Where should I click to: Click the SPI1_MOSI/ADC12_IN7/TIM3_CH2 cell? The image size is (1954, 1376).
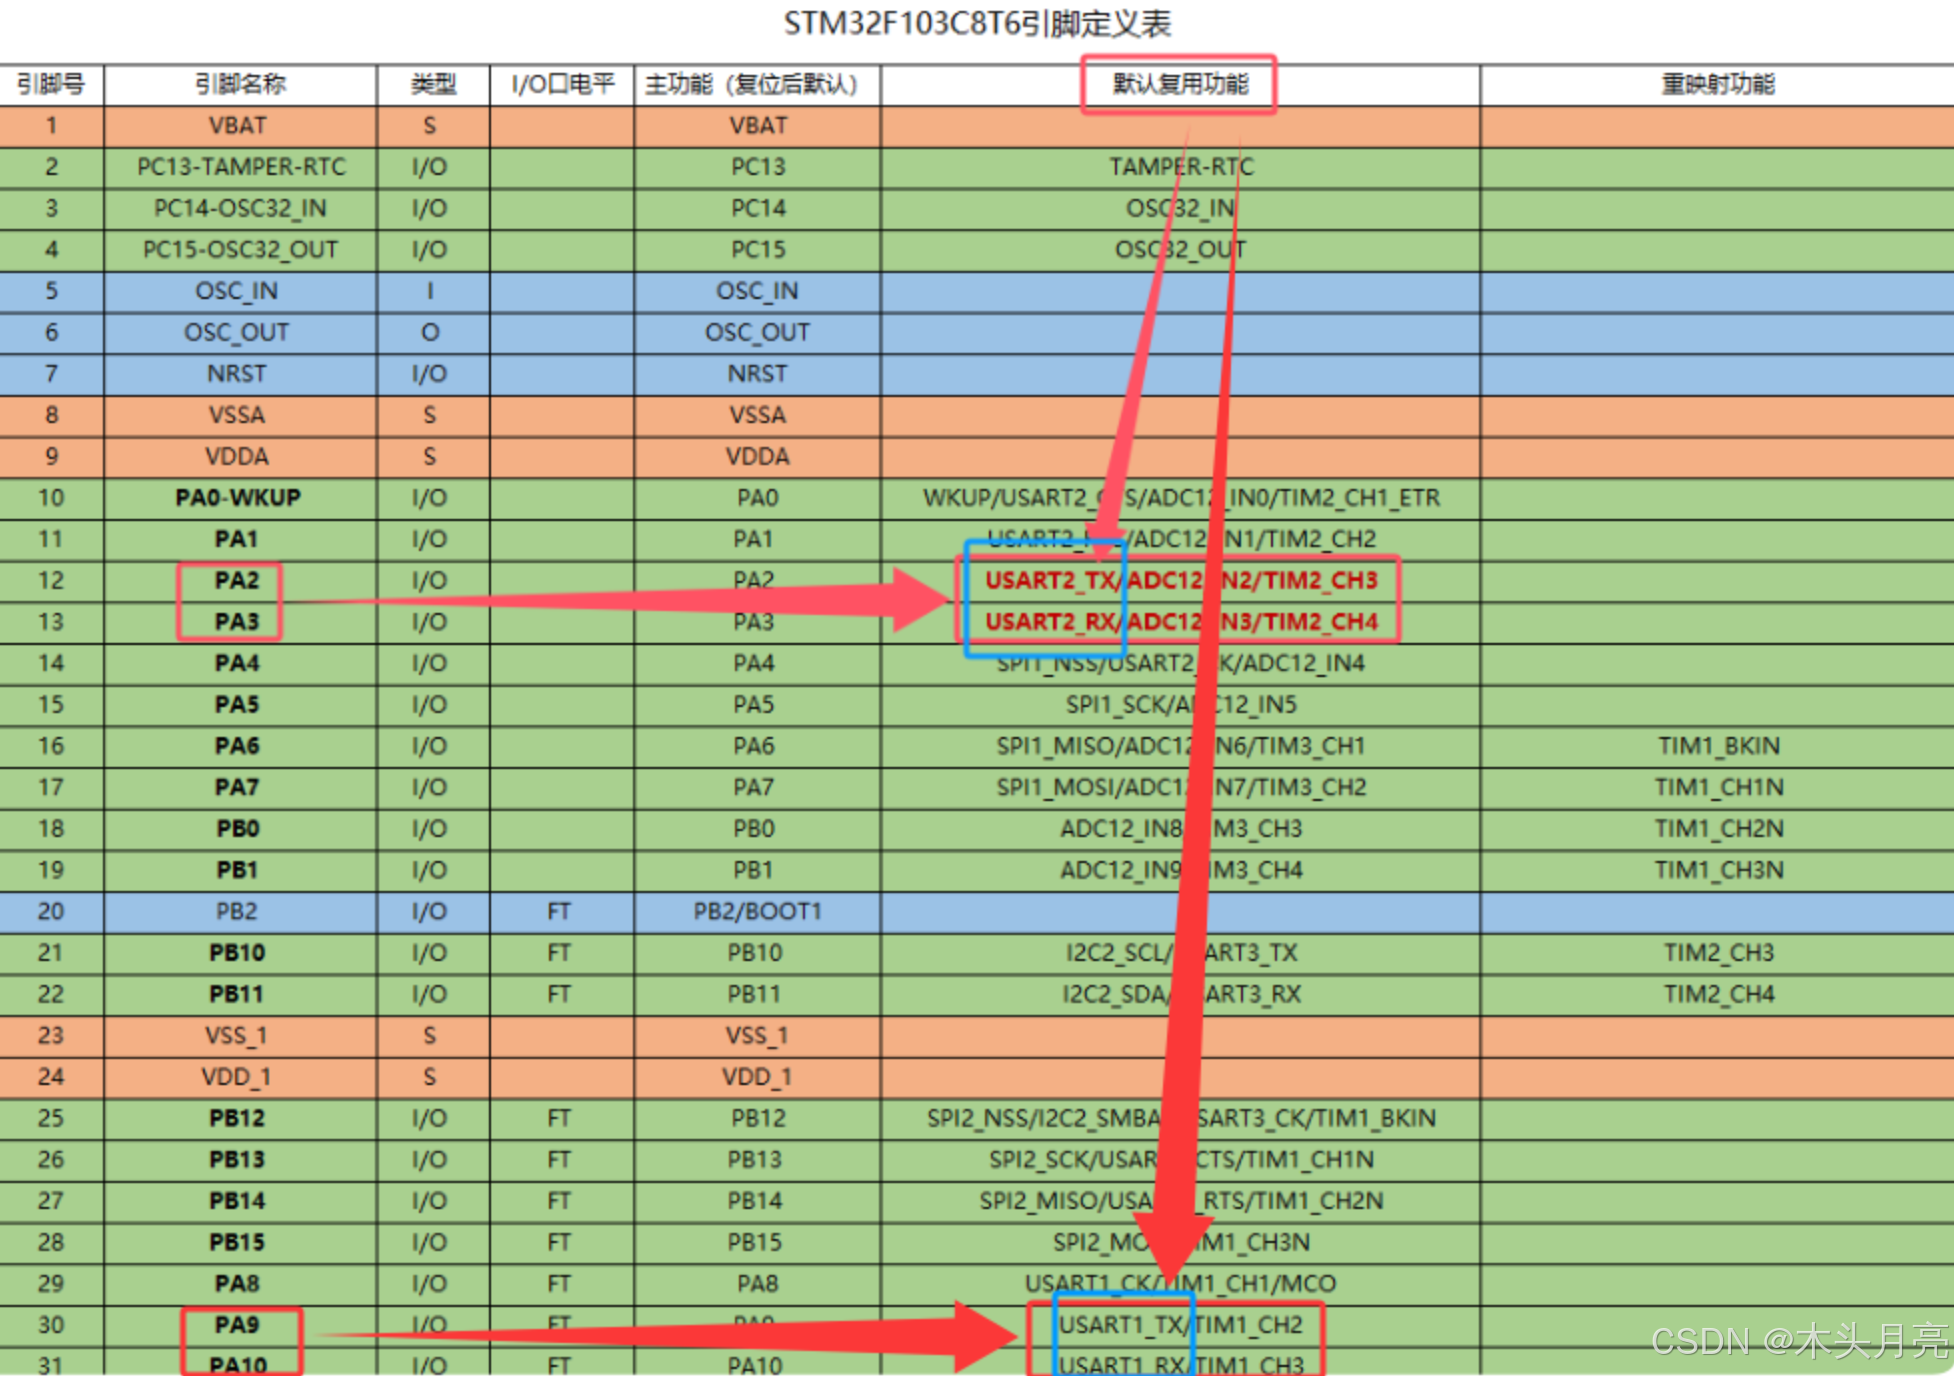point(1180,788)
